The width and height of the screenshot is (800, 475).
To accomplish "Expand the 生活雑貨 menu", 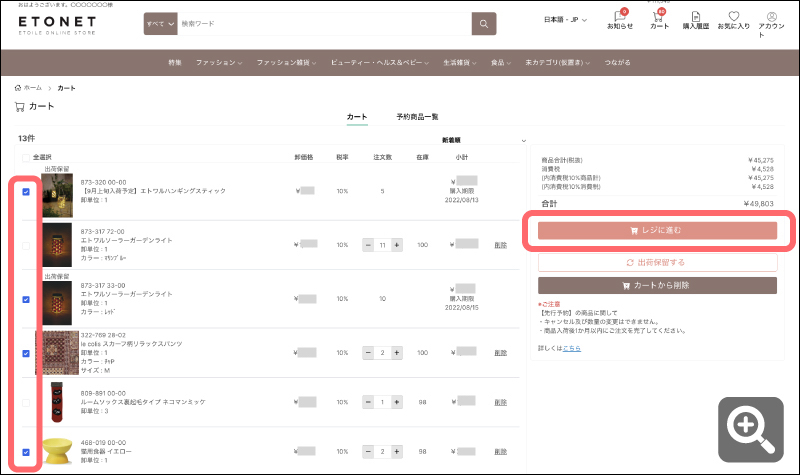I will pyautogui.click(x=460, y=63).
